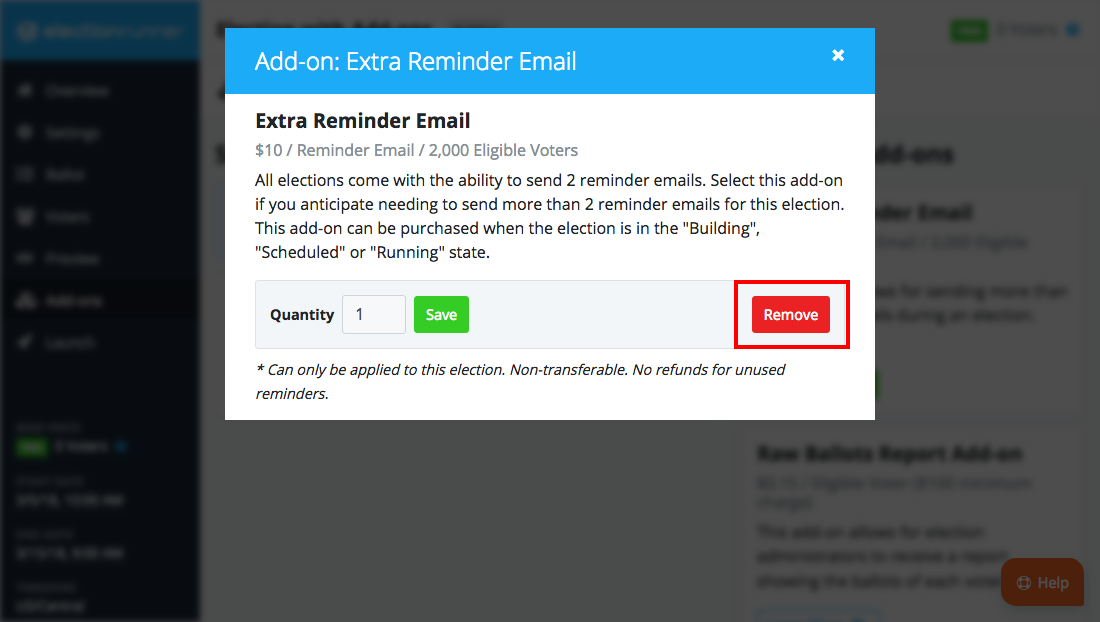Screen dimensions: 1100x622
Task: Click the blue info icon beside the voter count
Action: click(1073, 30)
